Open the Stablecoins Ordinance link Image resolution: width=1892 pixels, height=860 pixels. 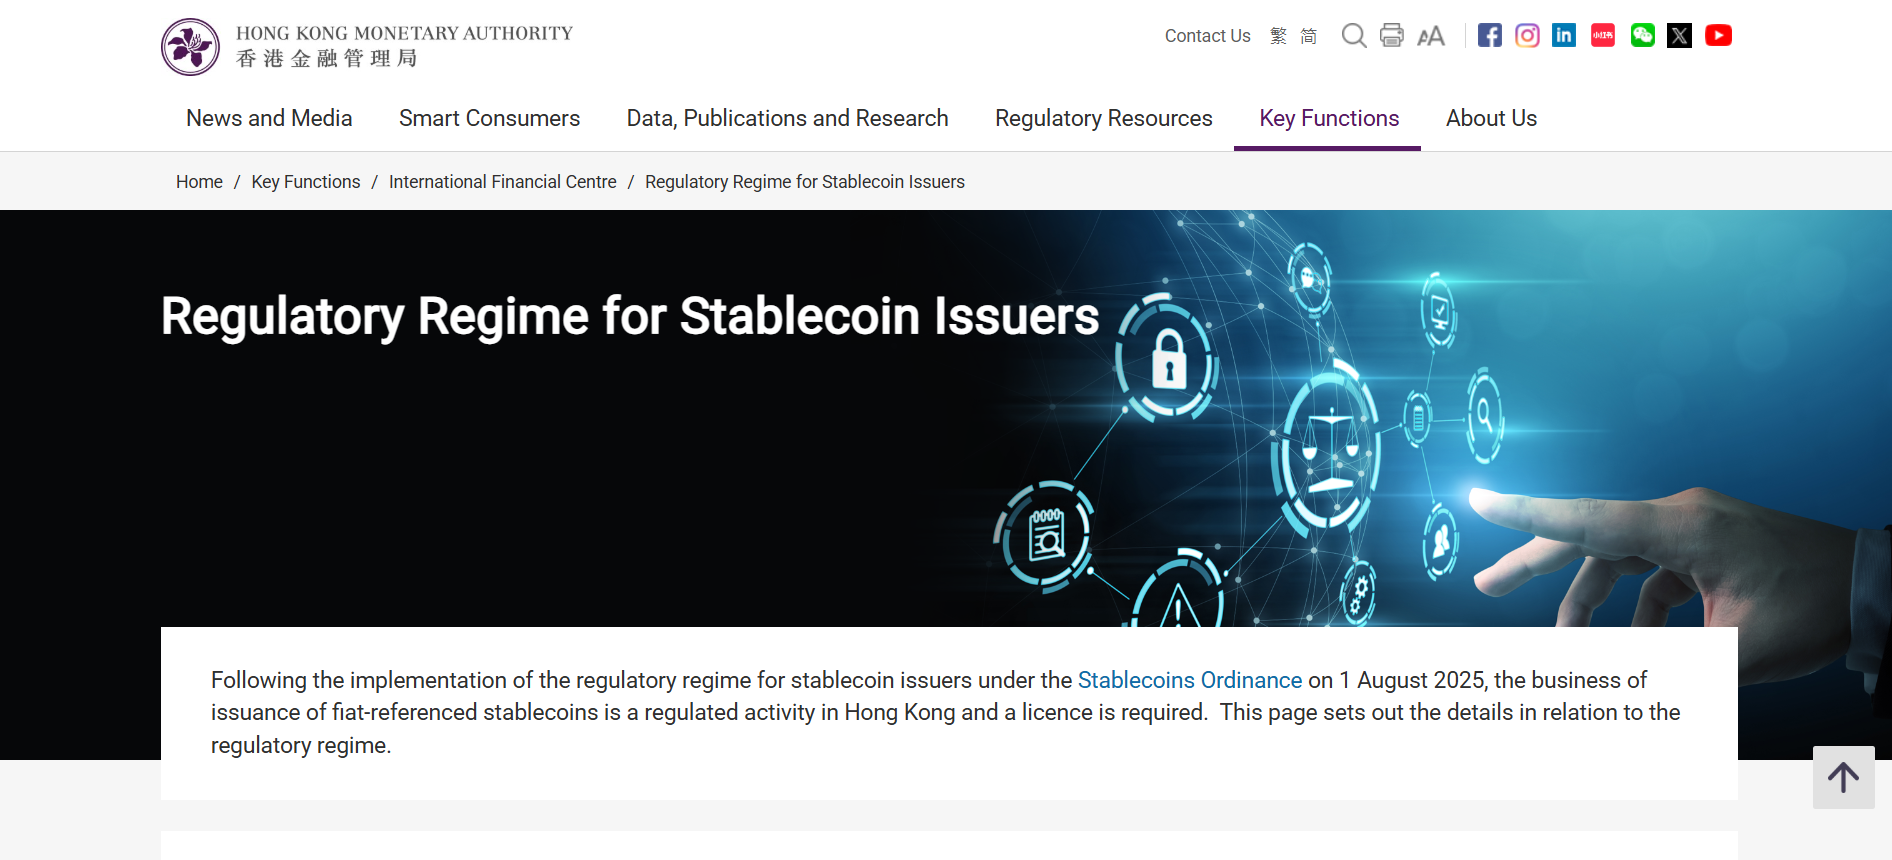[1189, 680]
